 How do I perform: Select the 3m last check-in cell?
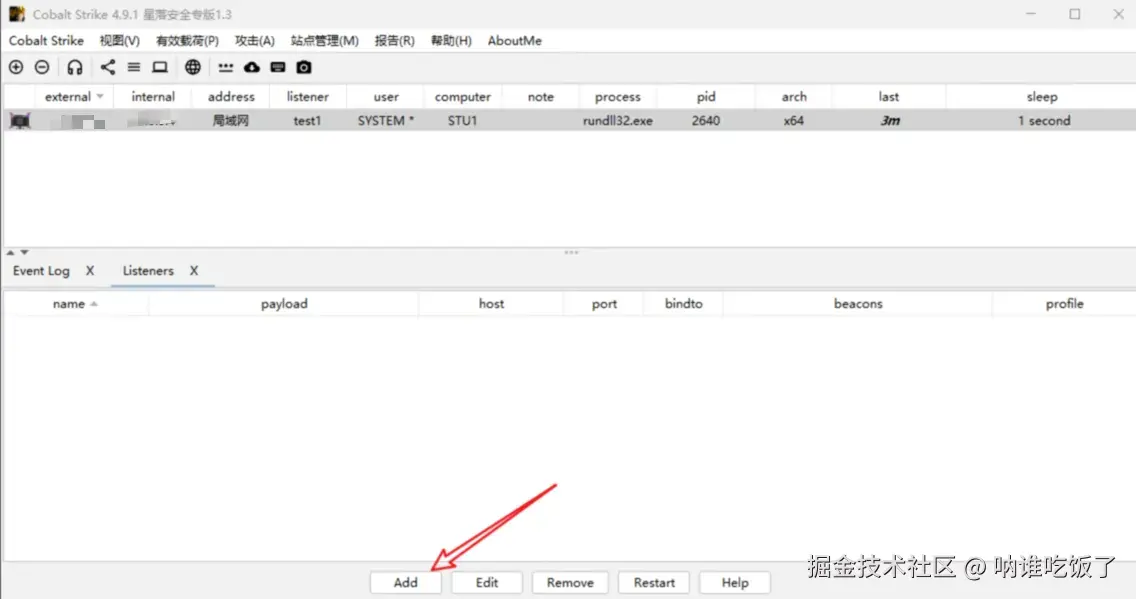(x=890, y=121)
